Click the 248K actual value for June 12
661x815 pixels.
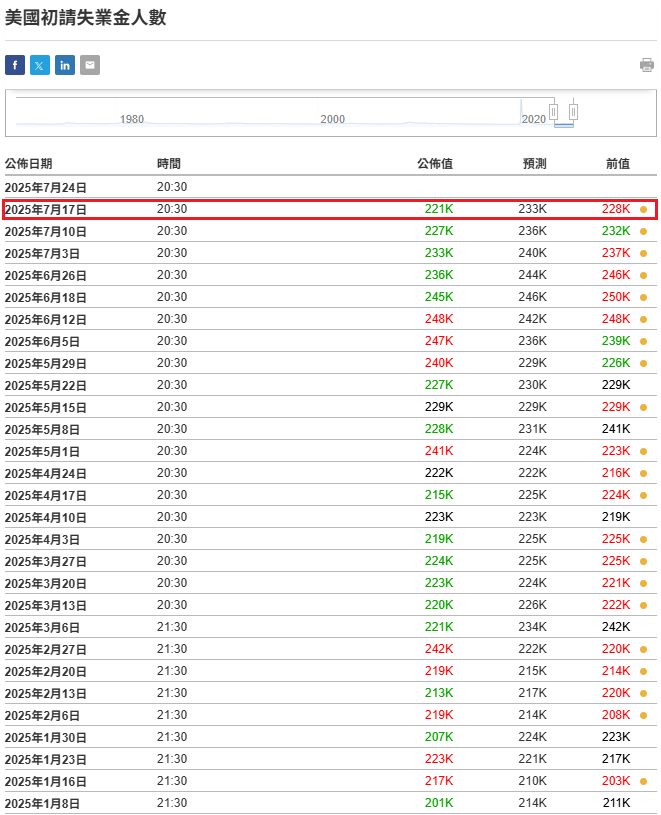tap(439, 320)
